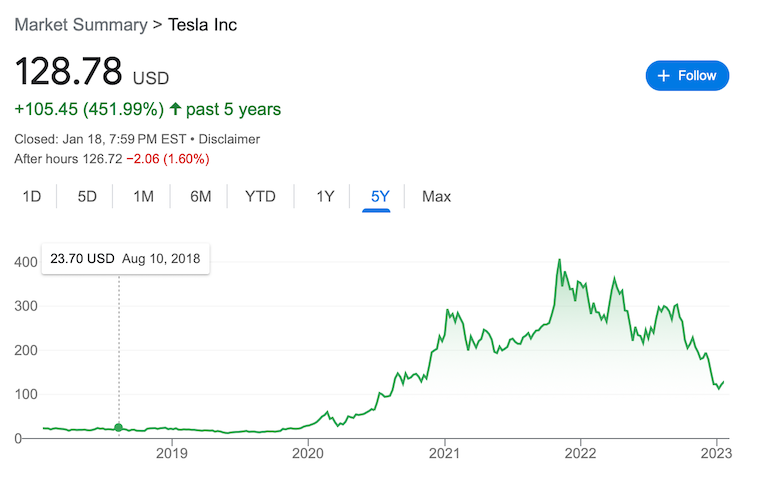The height and width of the screenshot is (478, 780).
Task: Click the plus icon on Follow
Action: (x=662, y=76)
